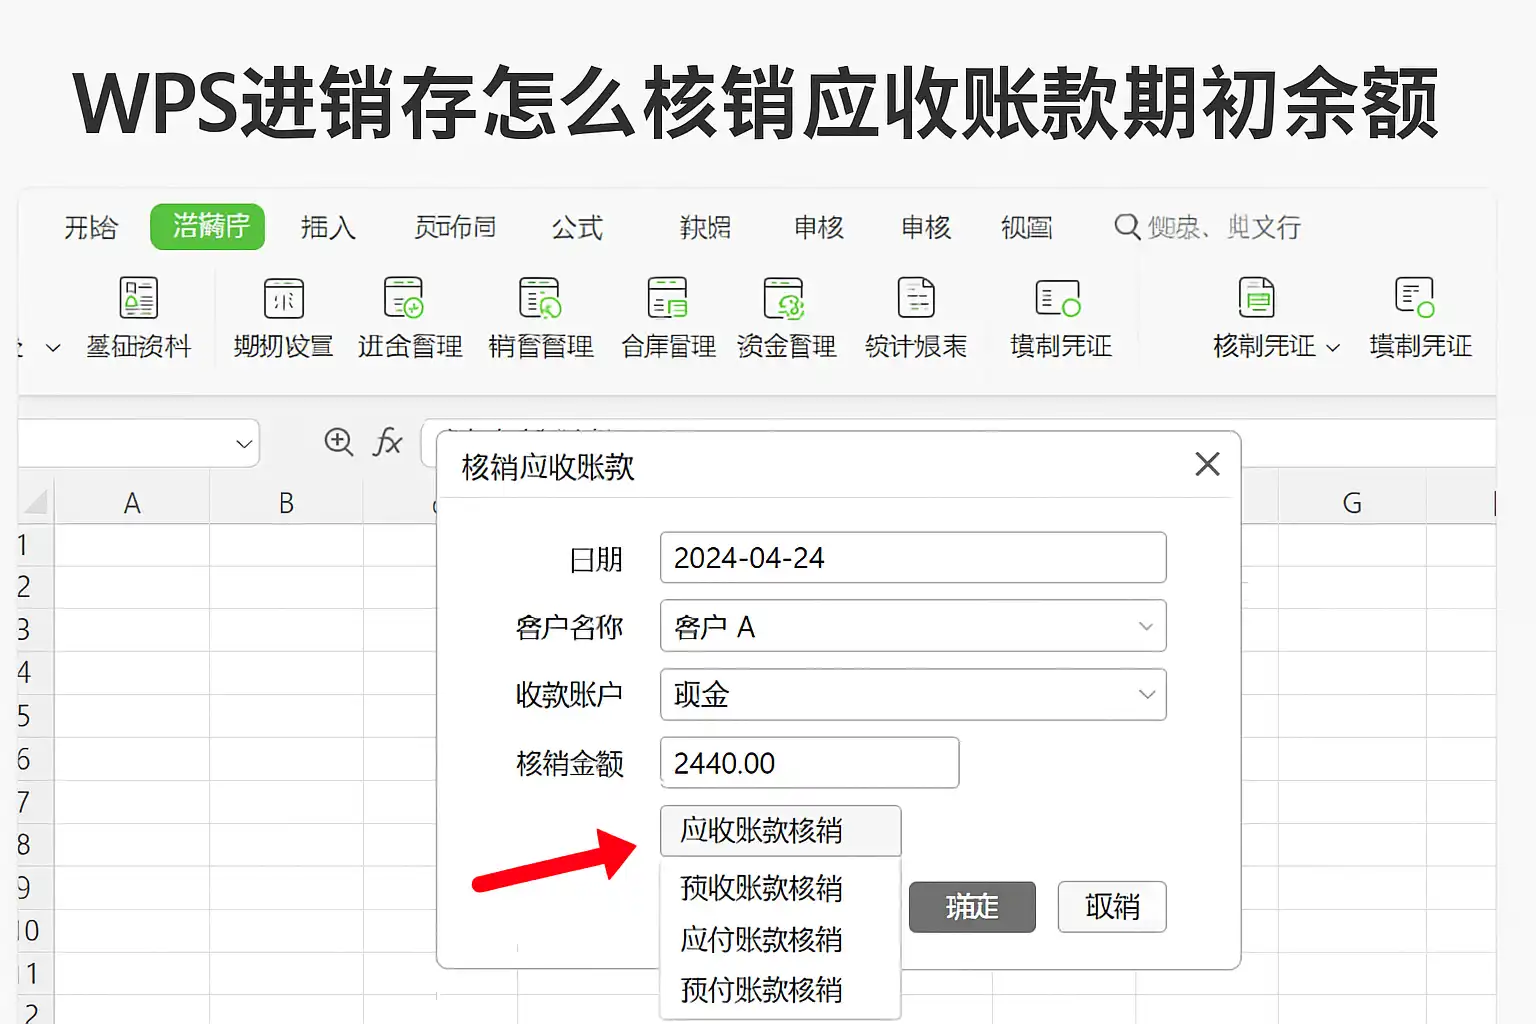Click the fx insert function icon
This screenshot has height=1024, width=1536.
coord(387,442)
